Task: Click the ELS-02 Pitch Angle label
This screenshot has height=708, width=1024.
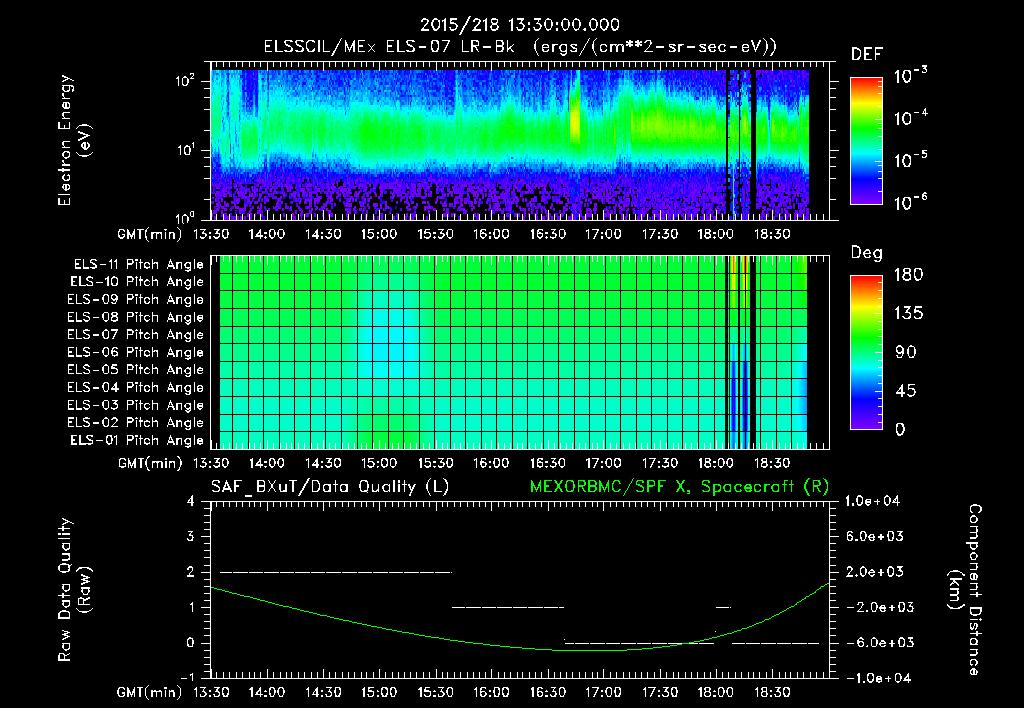Action: pyautogui.click(x=136, y=423)
